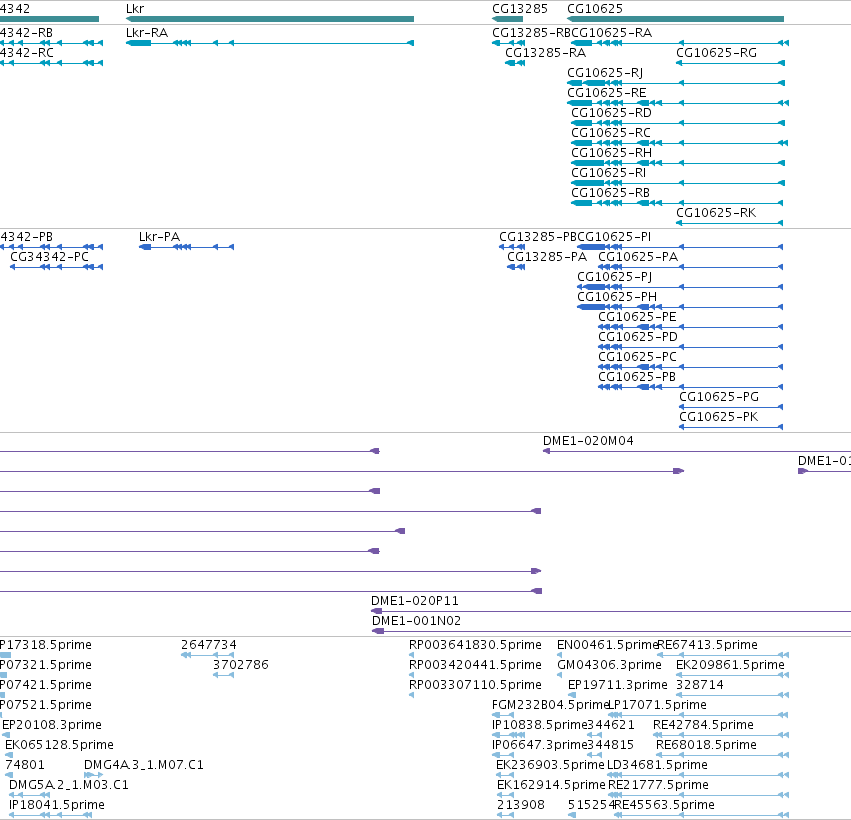Select EST EP19711.3prime
851x820 pixels.
pyautogui.click(x=572, y=695)
